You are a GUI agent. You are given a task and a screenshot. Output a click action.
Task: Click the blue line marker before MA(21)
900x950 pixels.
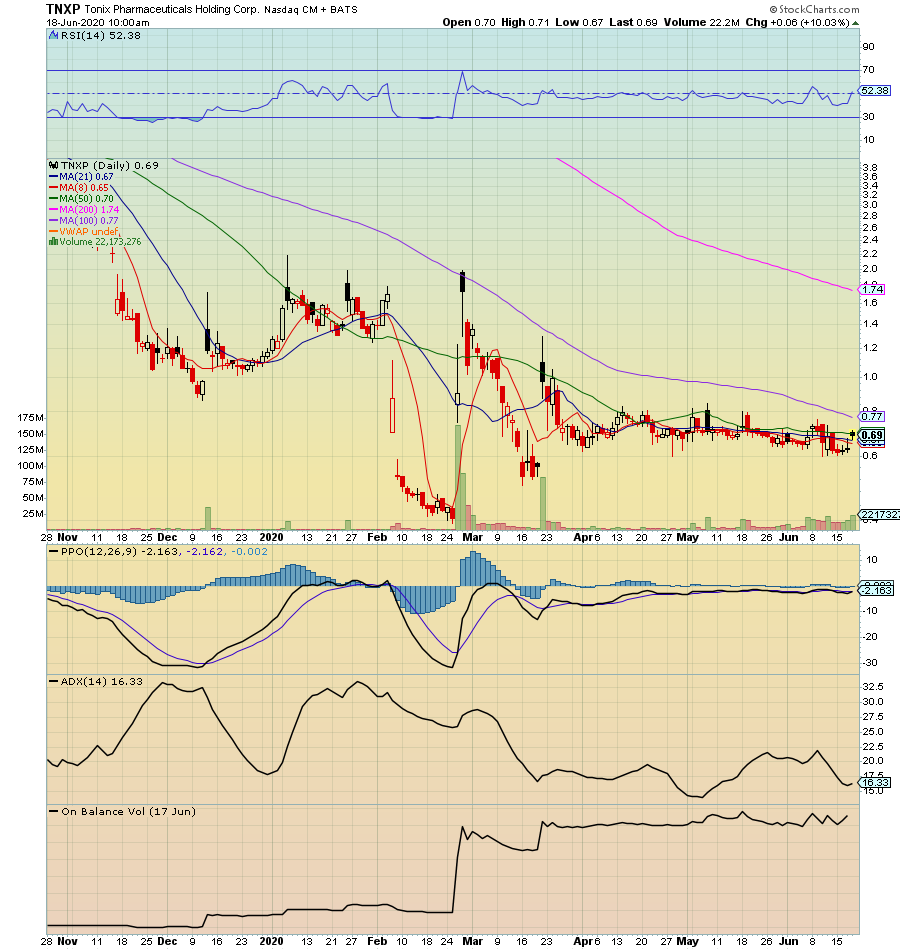(54, 176)
